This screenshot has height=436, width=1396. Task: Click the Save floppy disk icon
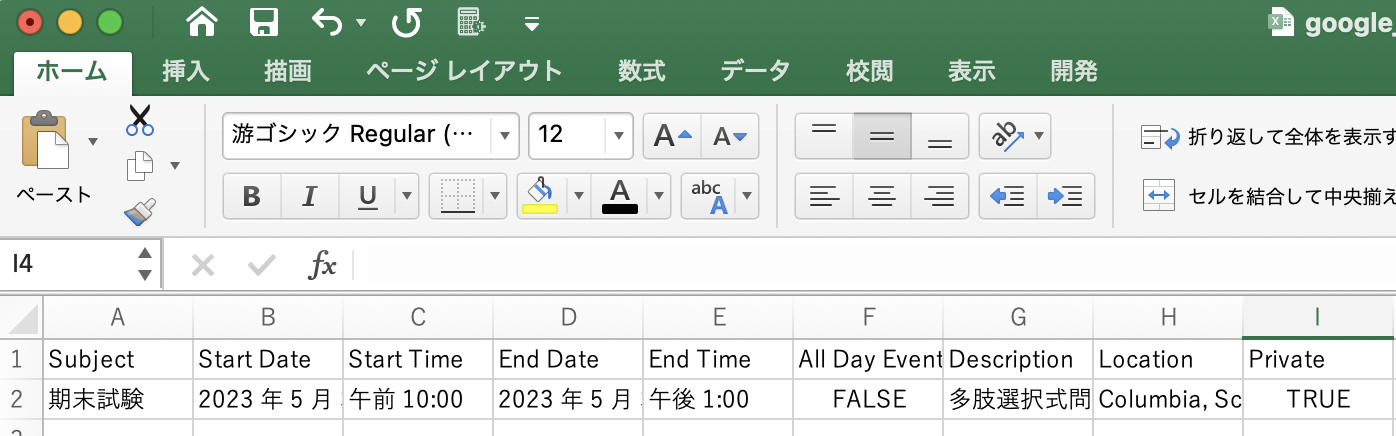263,21
